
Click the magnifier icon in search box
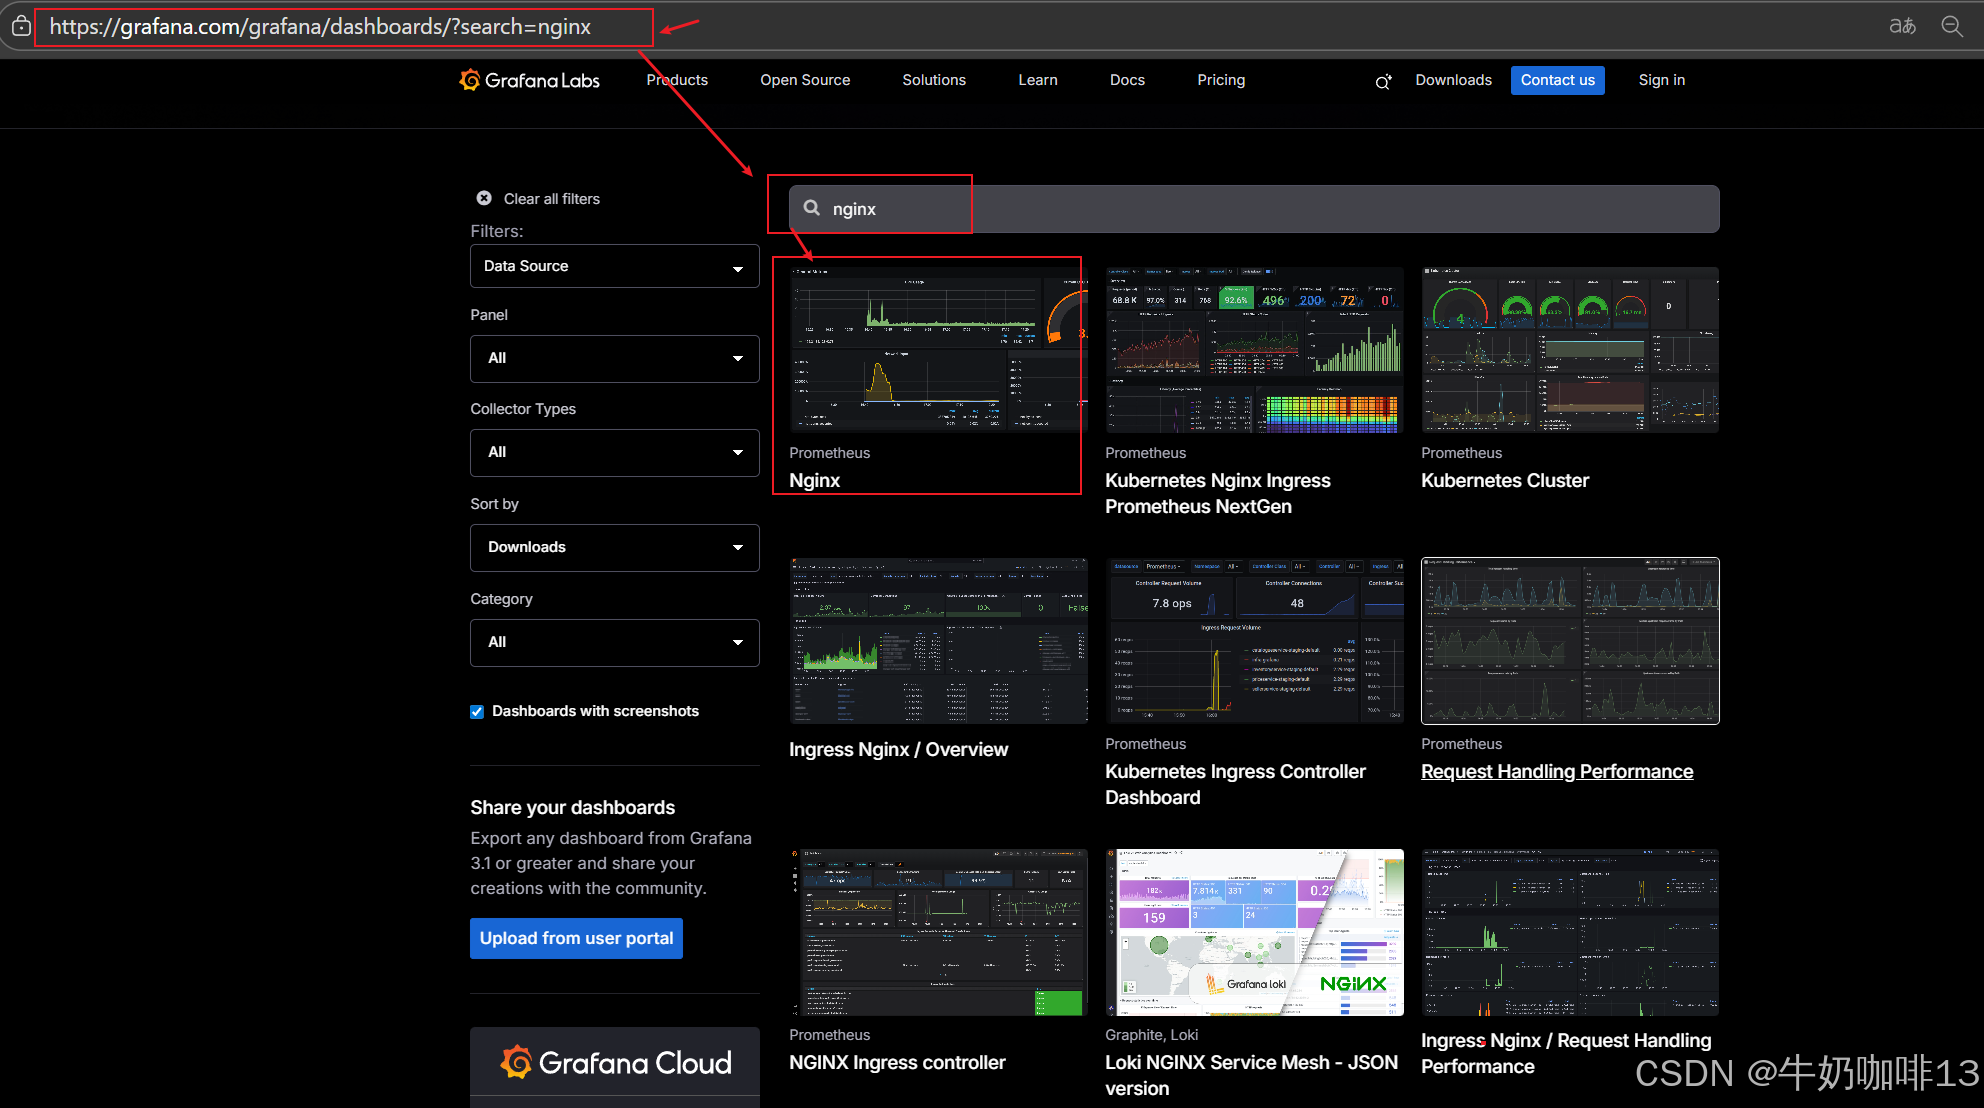click(812, 208)
